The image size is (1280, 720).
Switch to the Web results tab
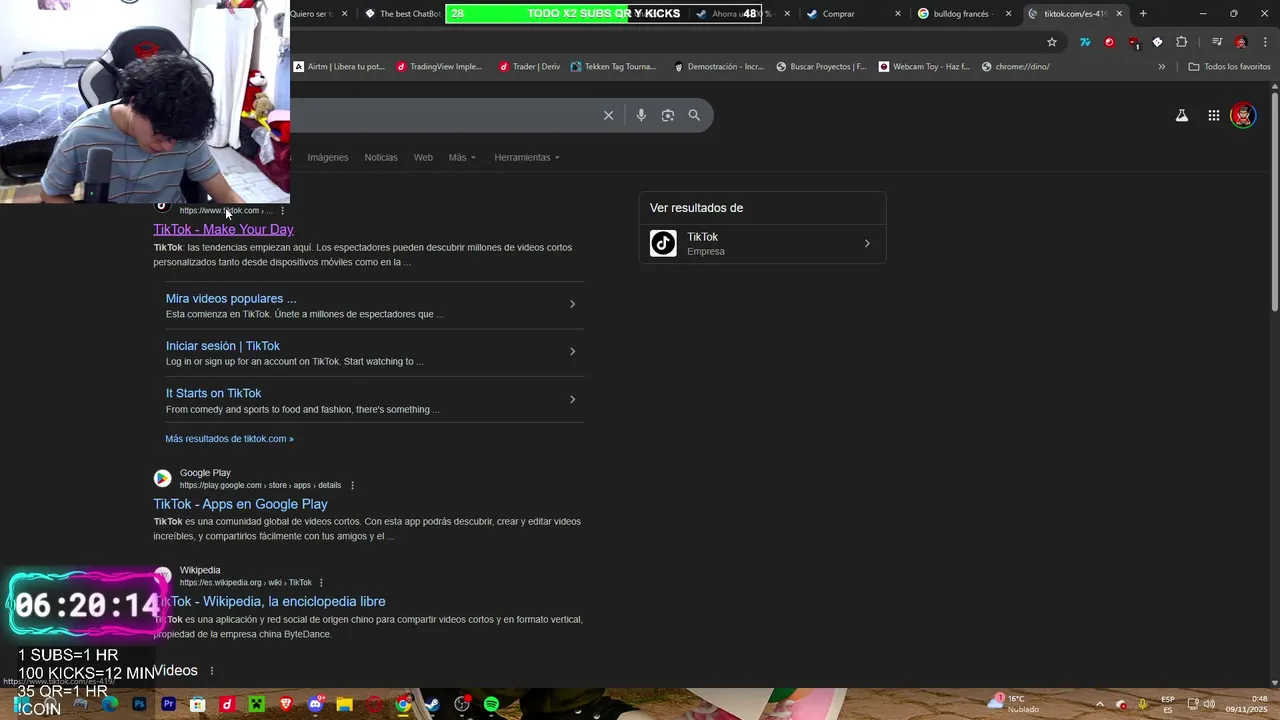(x=423, y=157)
